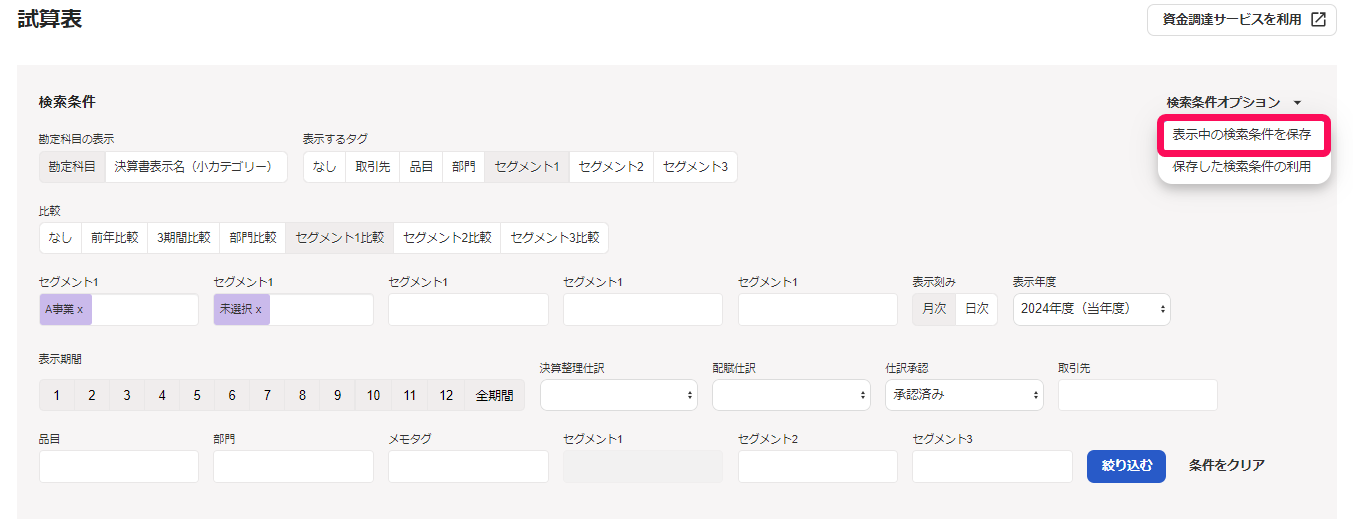This screenshot has width=1353, height=526.
Task: Click the 絞り込む button
Action: pos(1126,465)
